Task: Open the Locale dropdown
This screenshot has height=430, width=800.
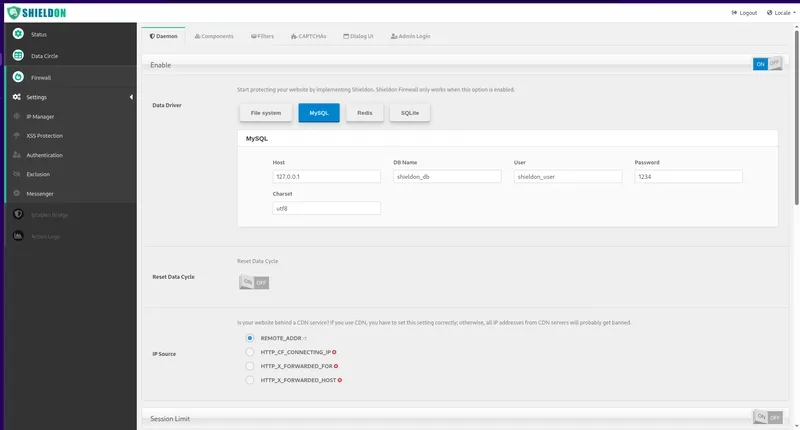Action: (x=781, y=13)
